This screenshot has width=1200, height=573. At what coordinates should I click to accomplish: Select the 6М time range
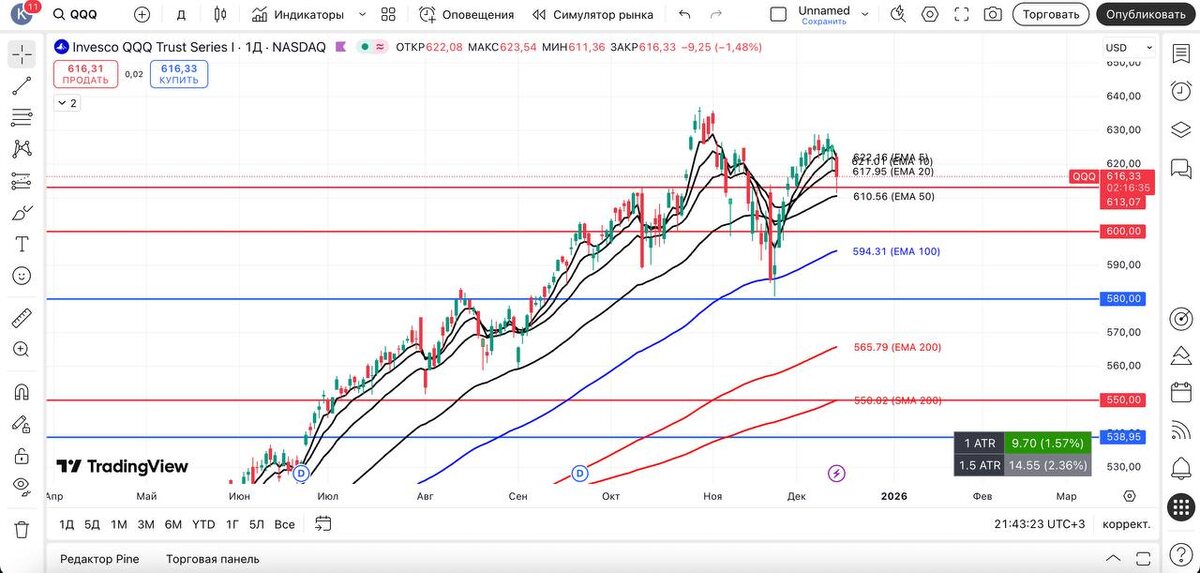pyautogui.click(x=173, y=524)
